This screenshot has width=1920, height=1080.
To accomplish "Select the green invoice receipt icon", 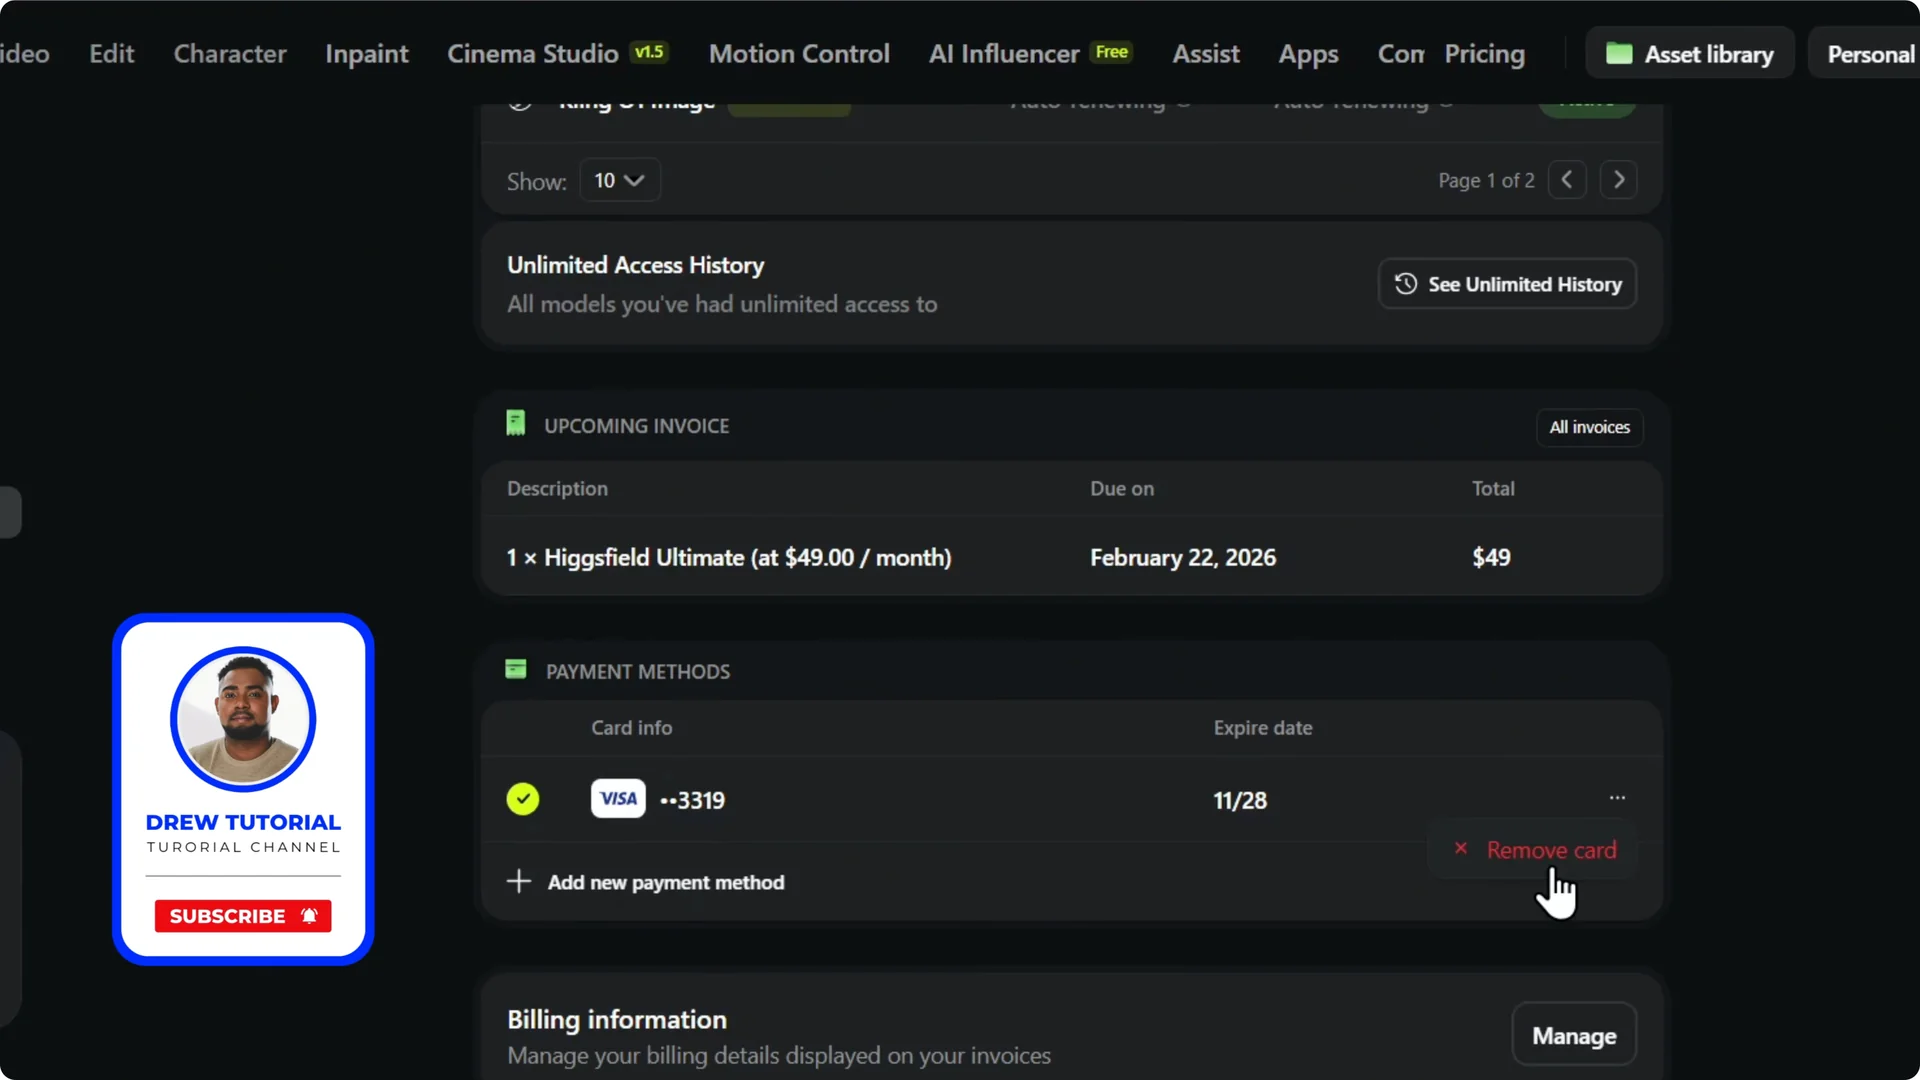I will click(515, 422).
